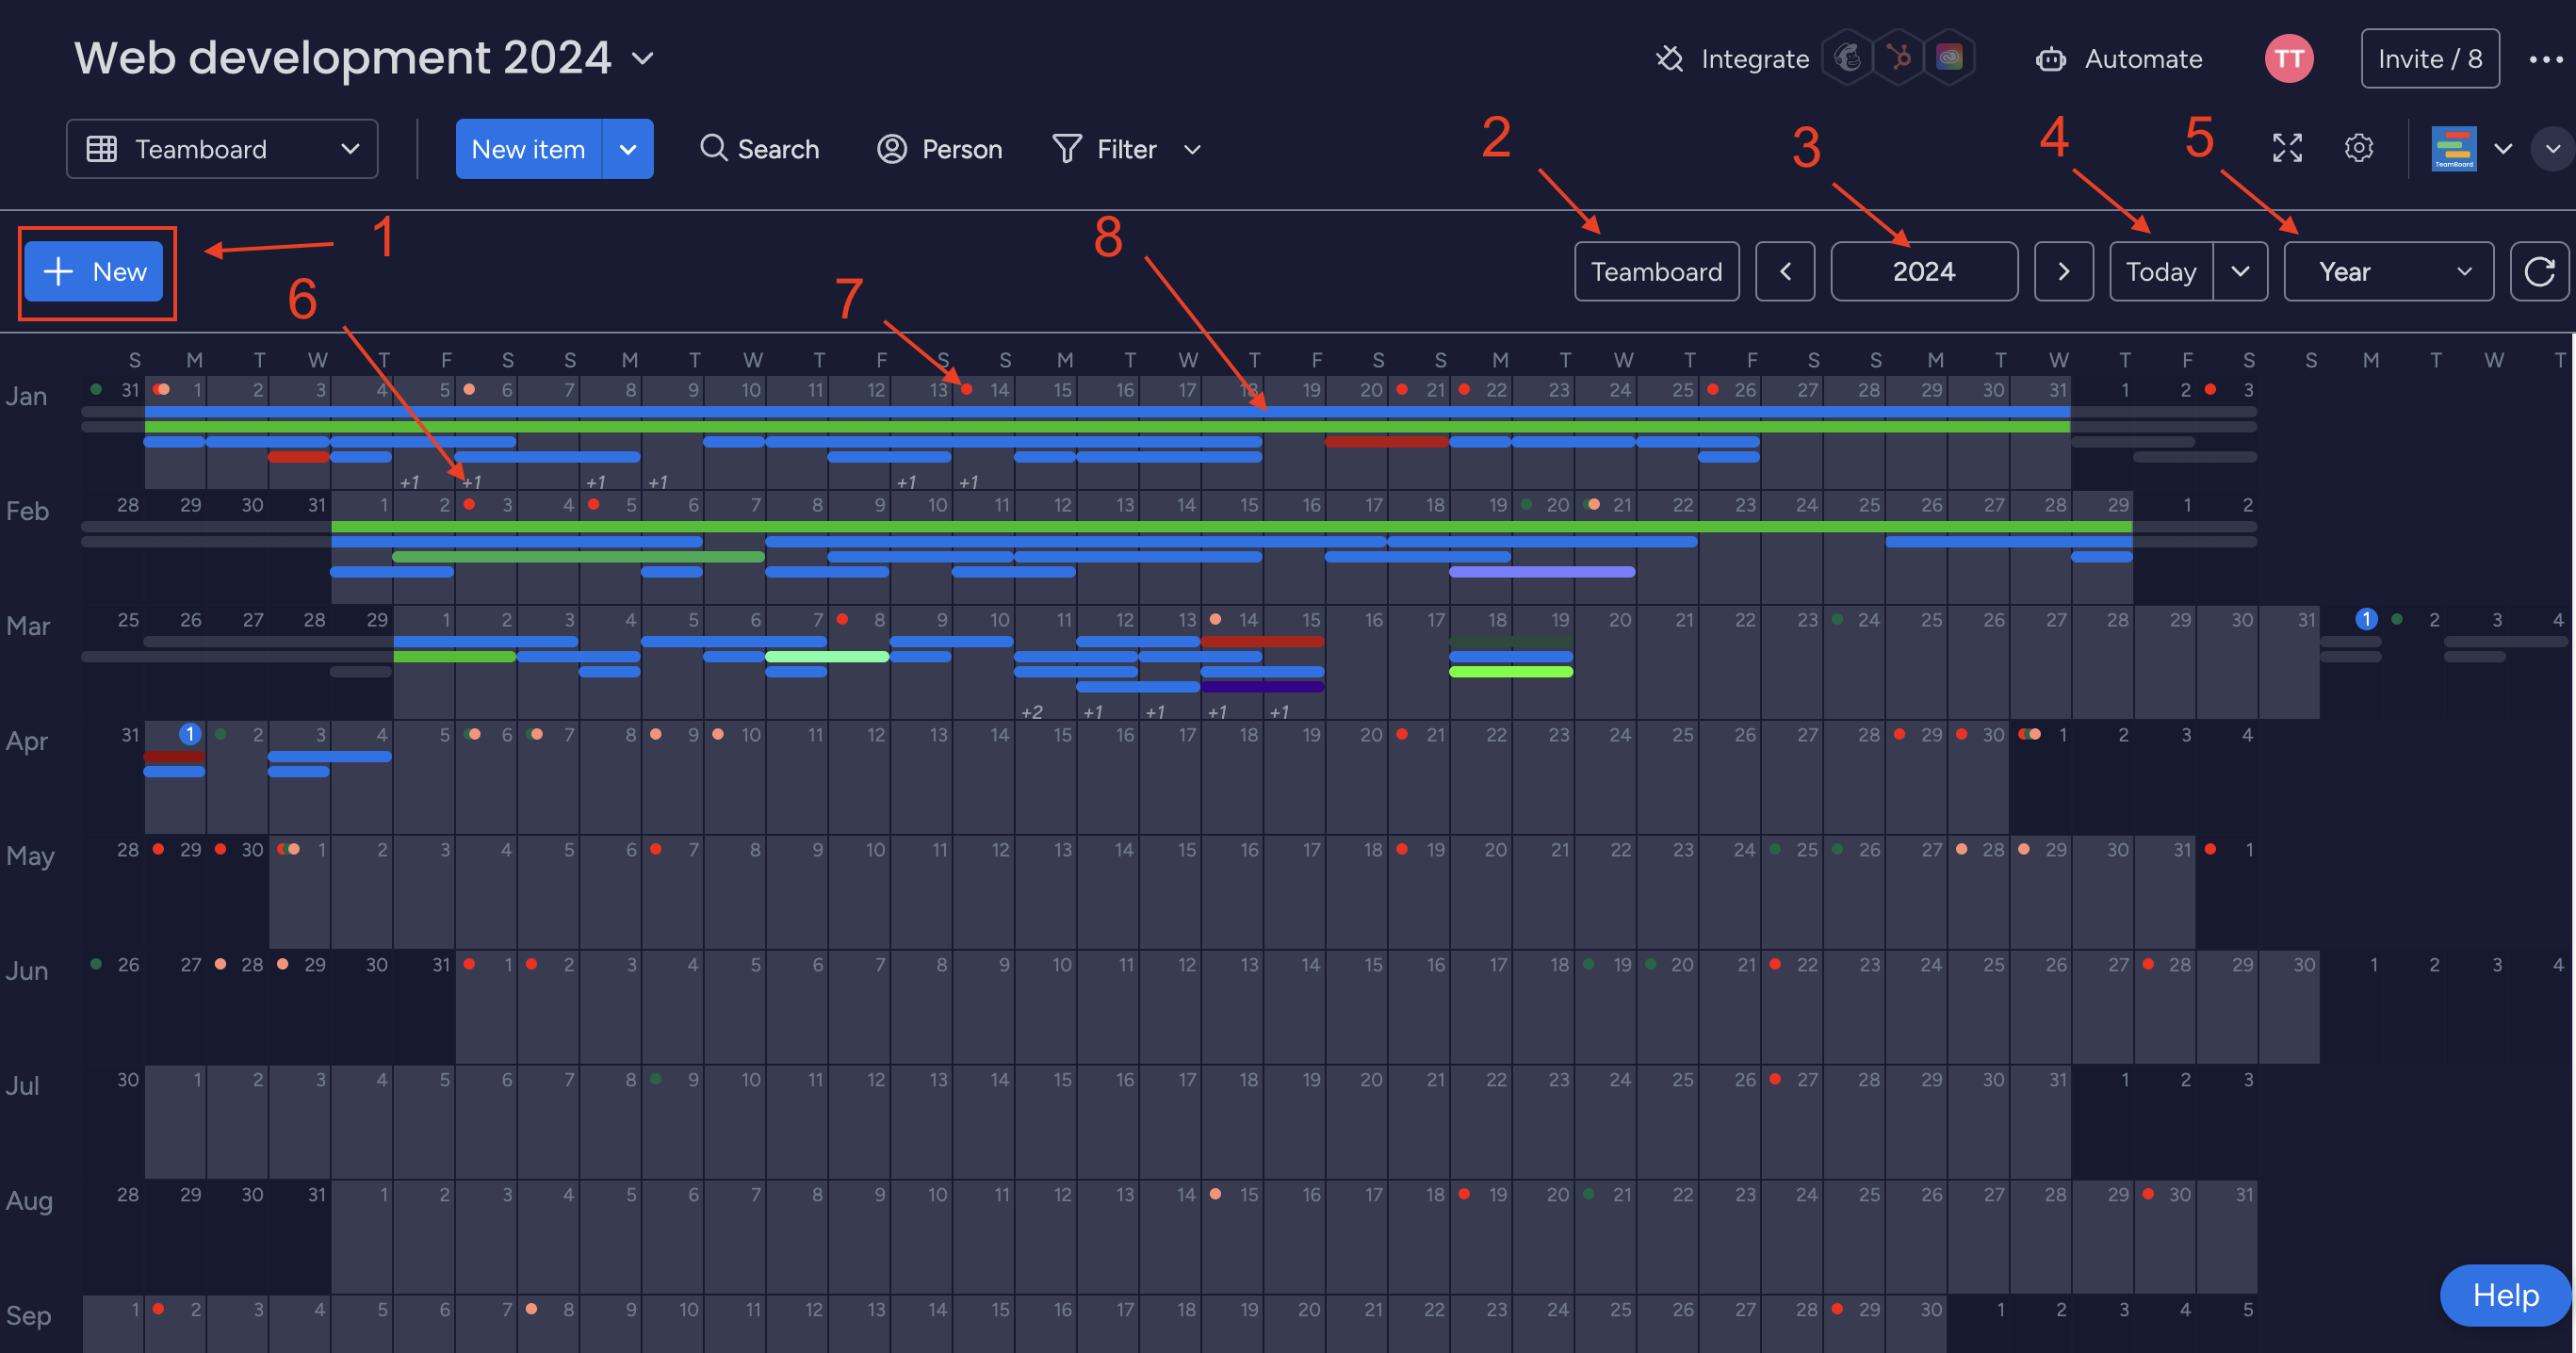Image resolution: width=2576 pixels, height=1353 pixels.
Task: Open the Search function
Action: (x=760, y=148)
